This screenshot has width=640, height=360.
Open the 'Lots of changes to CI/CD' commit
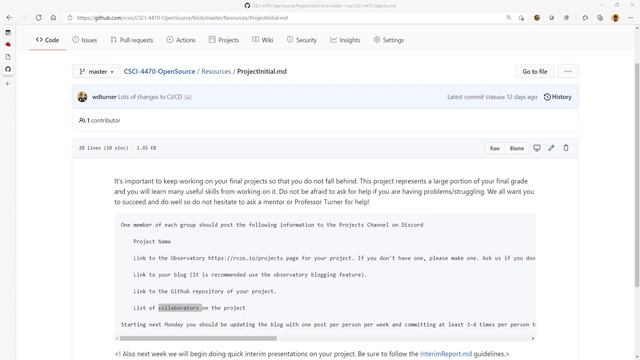(150, 97)
